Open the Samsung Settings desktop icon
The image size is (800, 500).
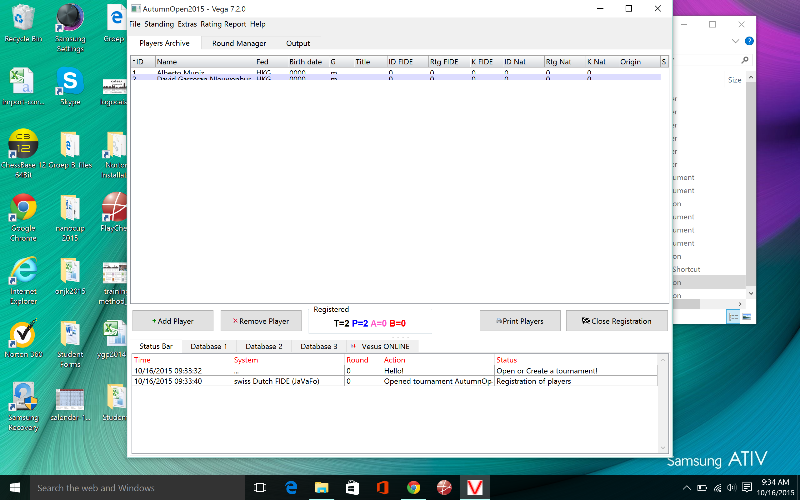[68, 20]
